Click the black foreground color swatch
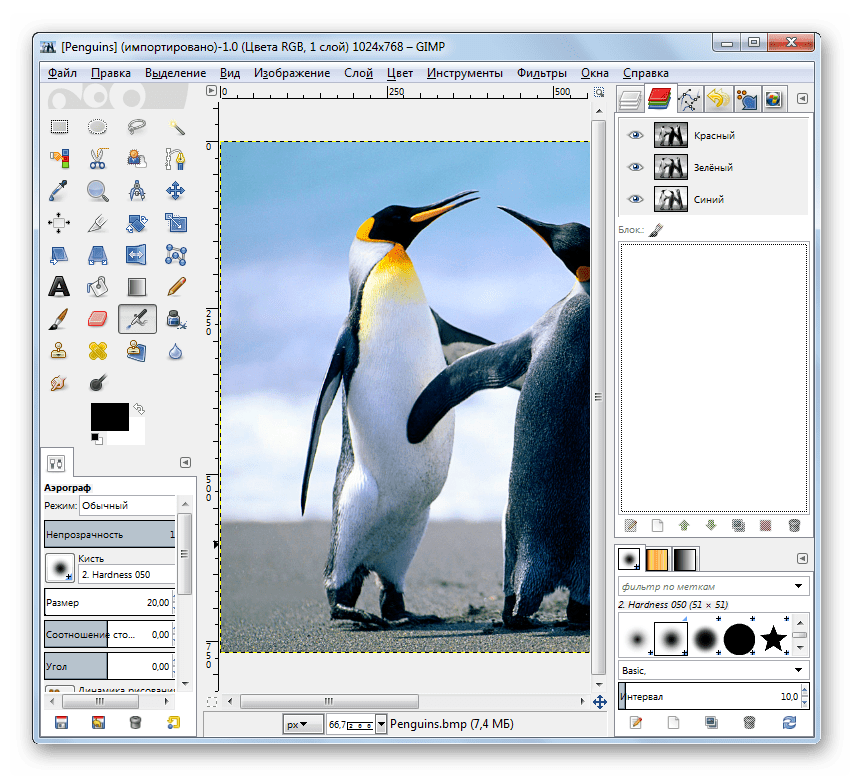Image resolution: width=854 pixels, height=777 pixels. pos(108,416)
